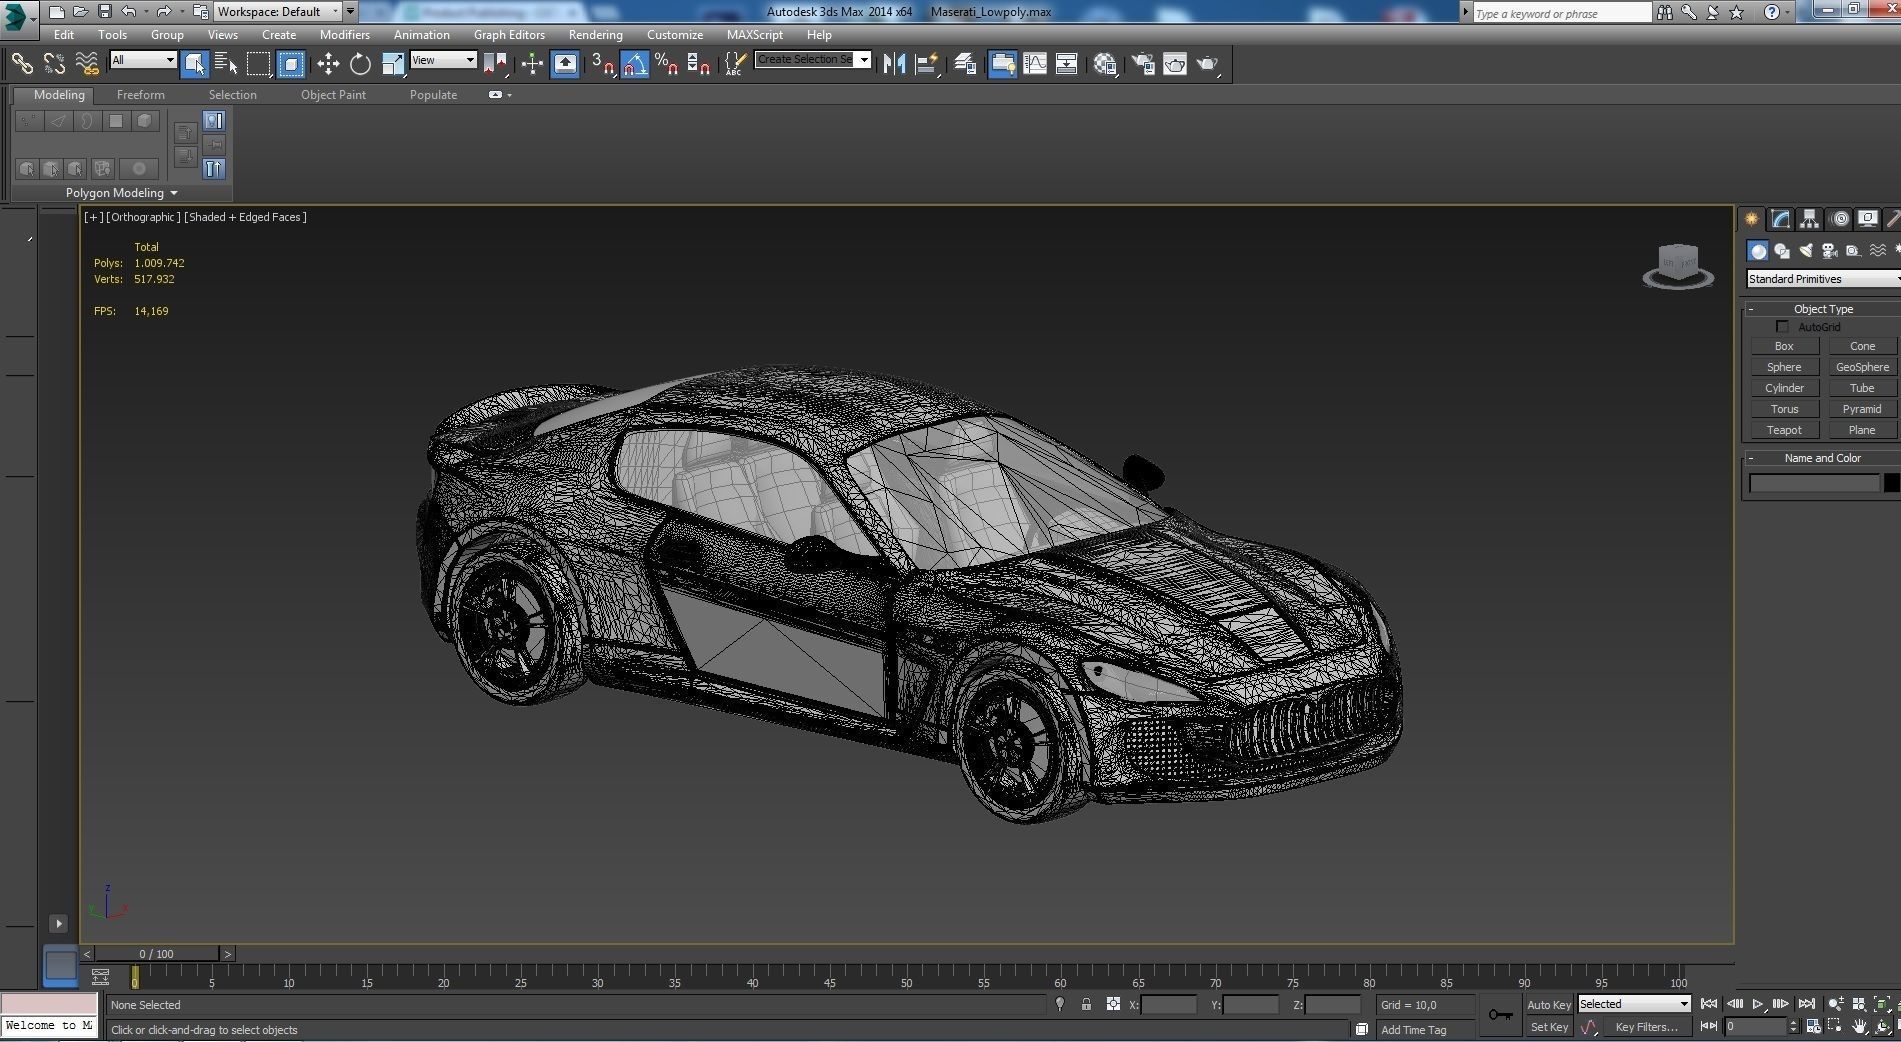Click the Align tool icon
Screen dimensions: 1901x1042
click(927, 64)
